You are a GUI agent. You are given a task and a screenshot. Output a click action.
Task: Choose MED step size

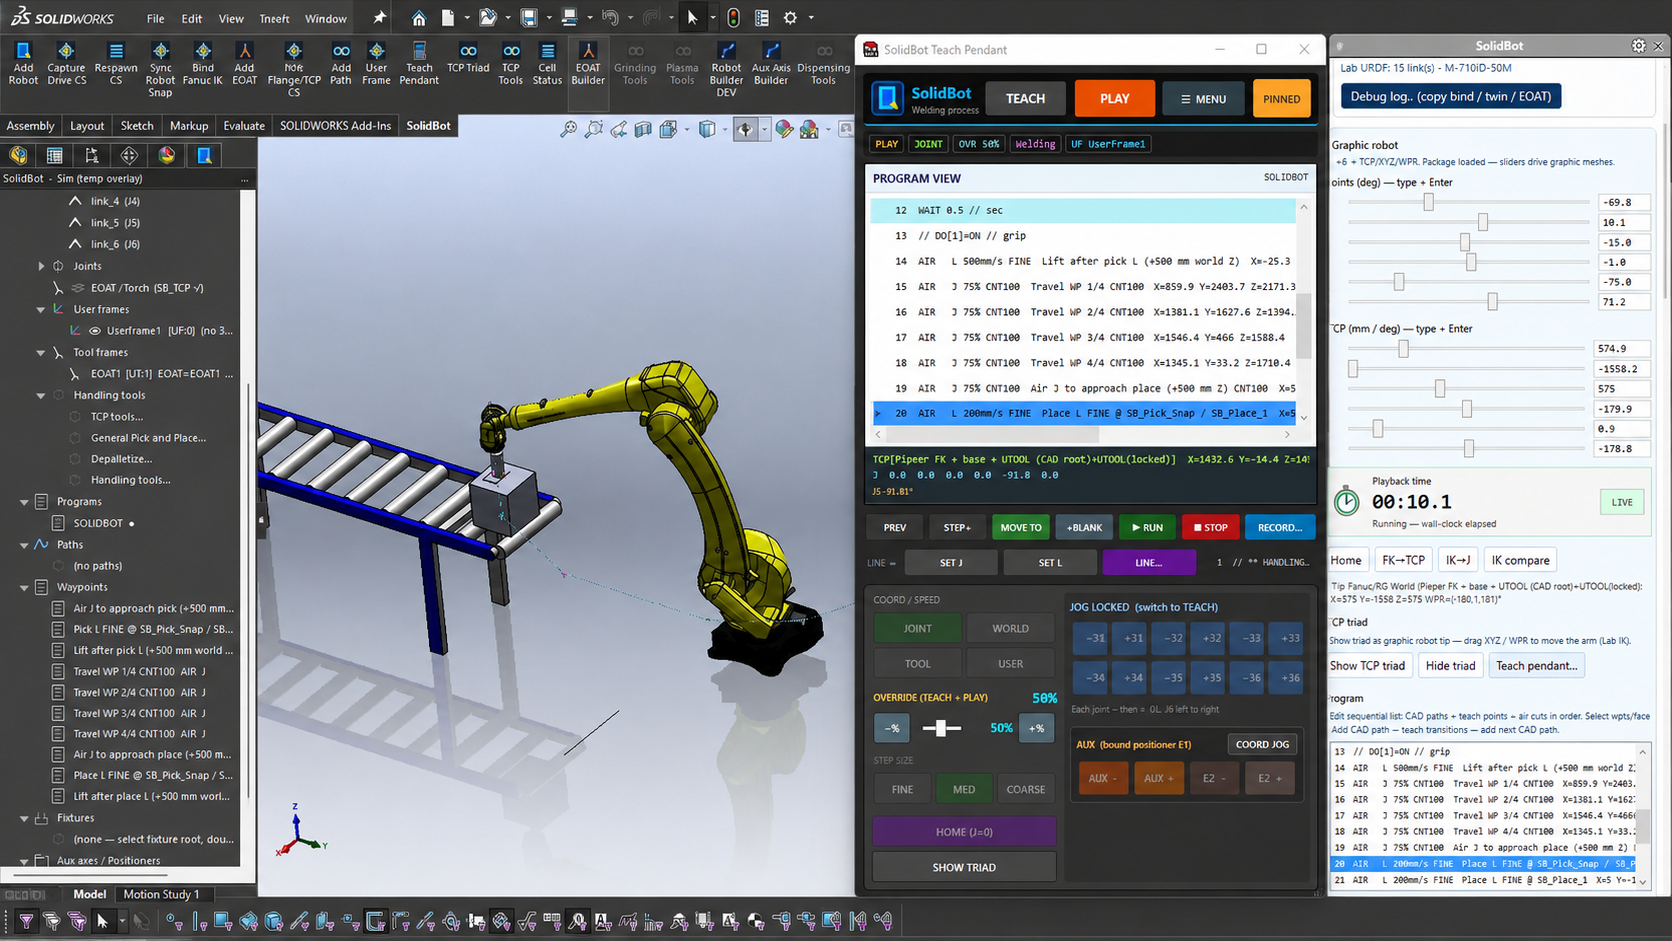click(964, 789)
